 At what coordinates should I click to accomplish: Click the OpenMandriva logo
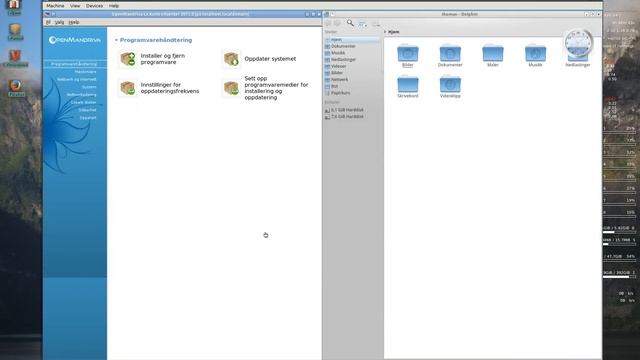click(75, 40)
